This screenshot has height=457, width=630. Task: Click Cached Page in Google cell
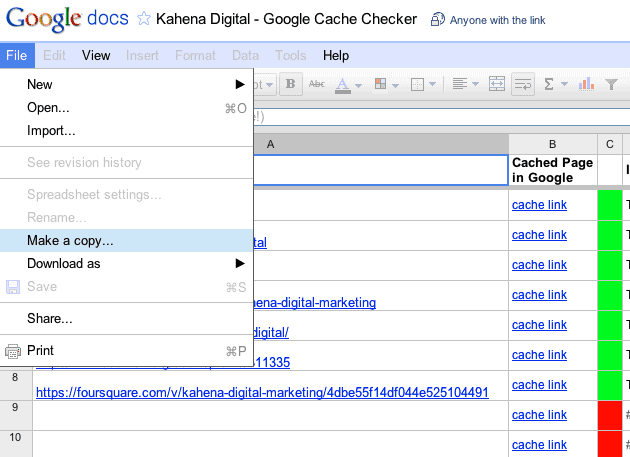553,170
